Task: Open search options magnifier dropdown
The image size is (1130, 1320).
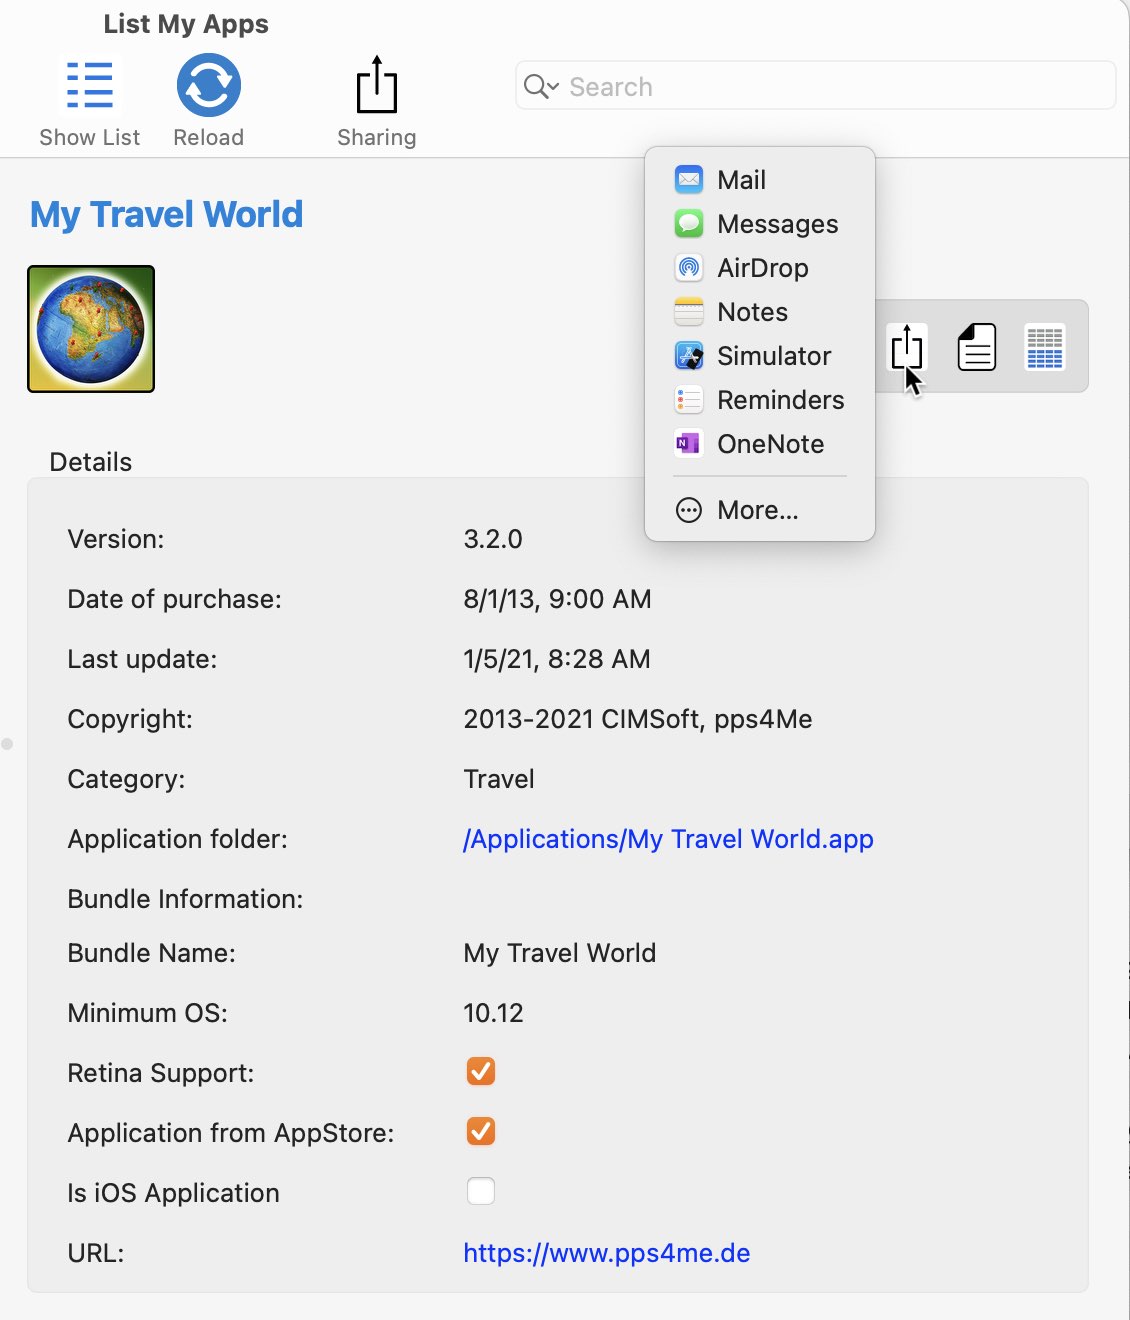Action: (x=541, y=87)
